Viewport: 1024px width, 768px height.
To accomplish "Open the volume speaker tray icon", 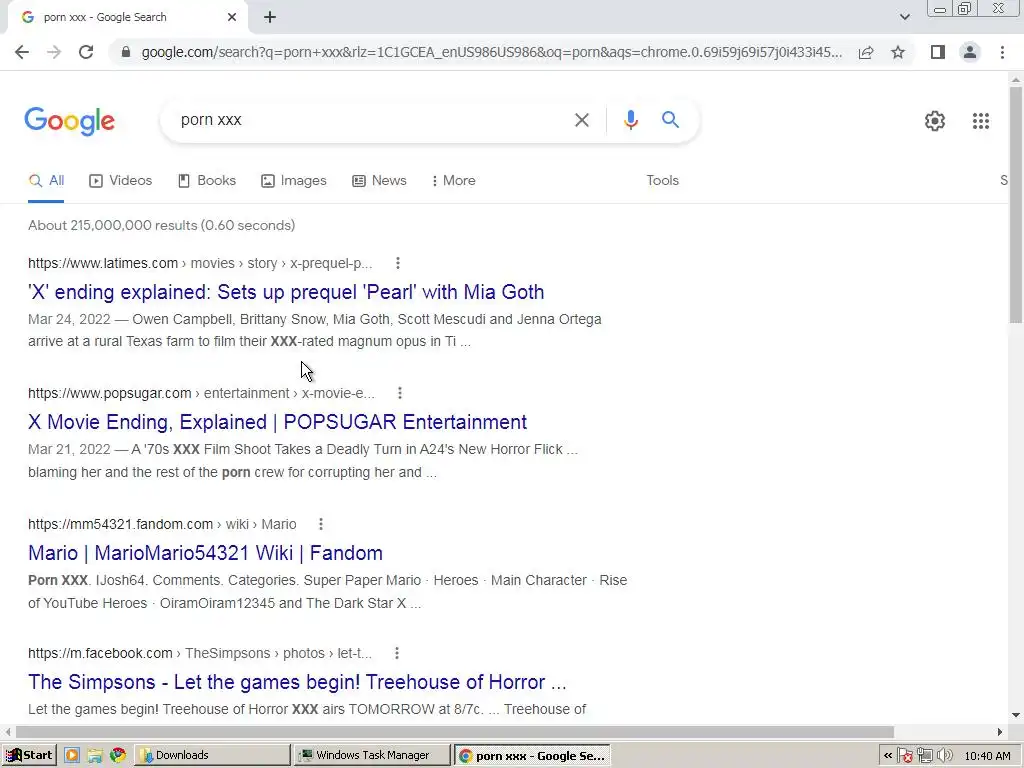I will click(x=944, y=756).
